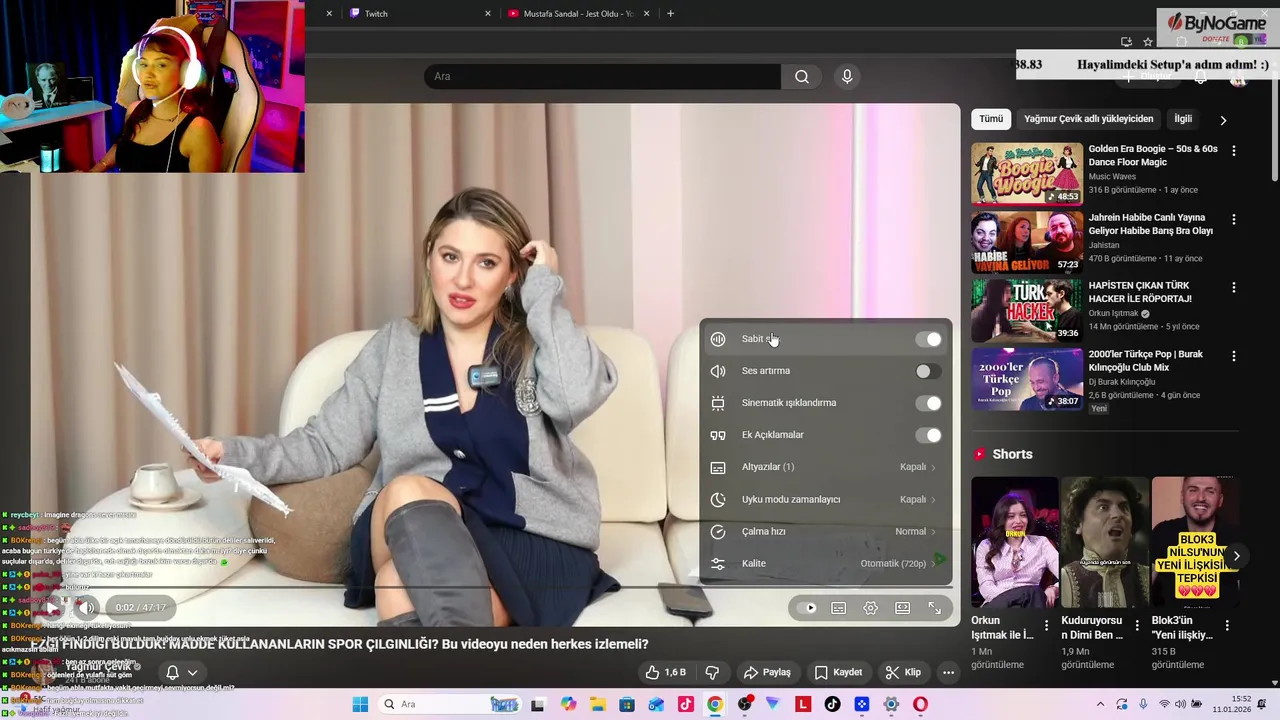The width and height of the screenshot is (1280, 720).
Task: Select the Tümü filter chip
Action: (x=991, y=119)
